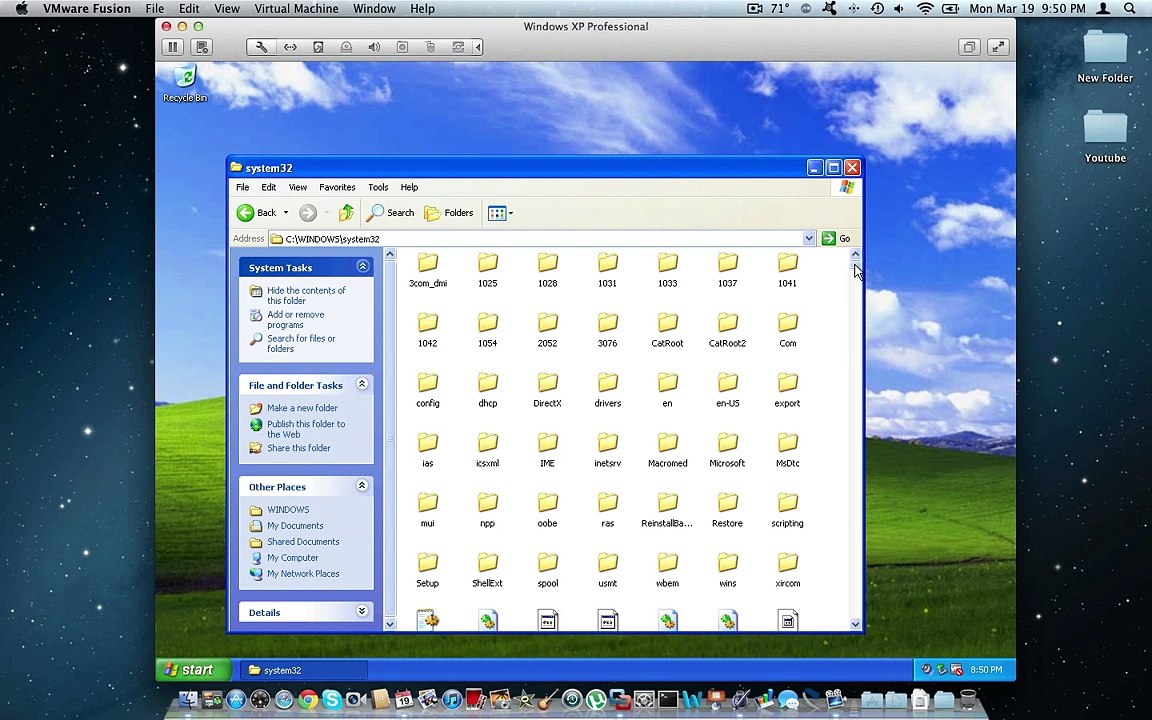Click Publish this folder to the Web
The width and height of the screenshot is (1152, 720).
click(306, 429)
